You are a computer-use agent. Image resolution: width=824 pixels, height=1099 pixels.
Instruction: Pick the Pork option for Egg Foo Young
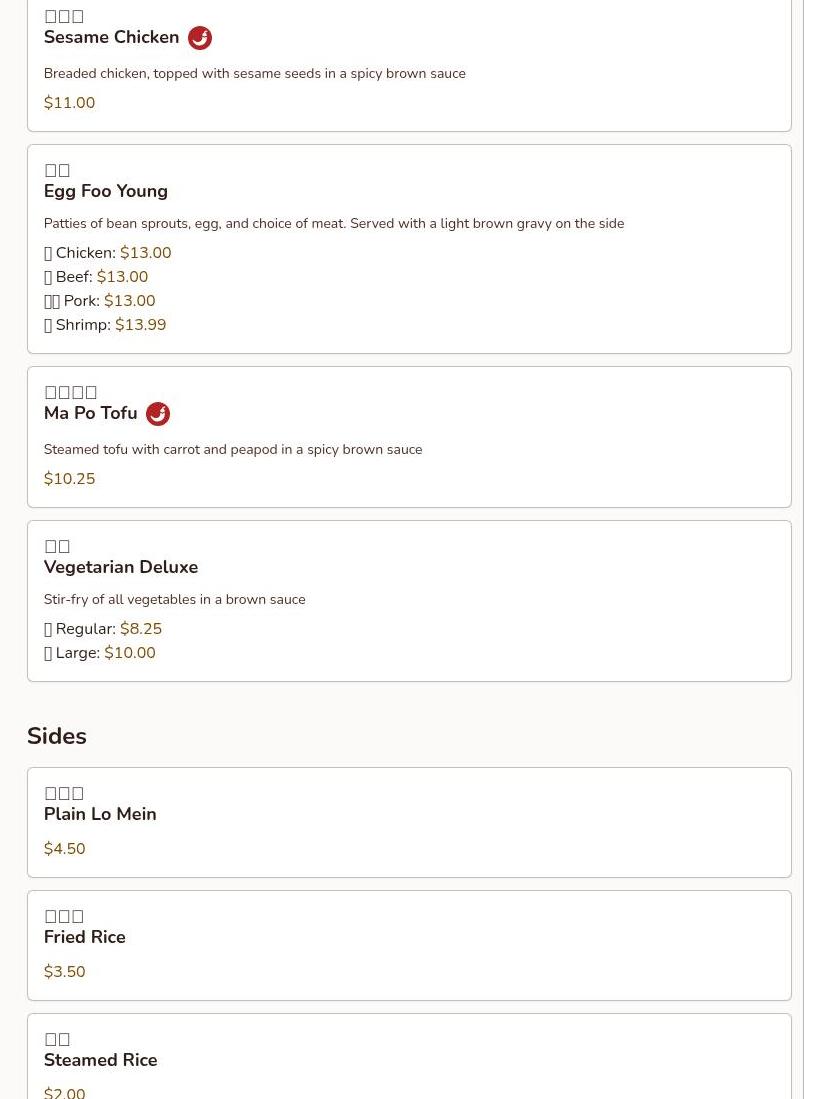coord(99,301)
